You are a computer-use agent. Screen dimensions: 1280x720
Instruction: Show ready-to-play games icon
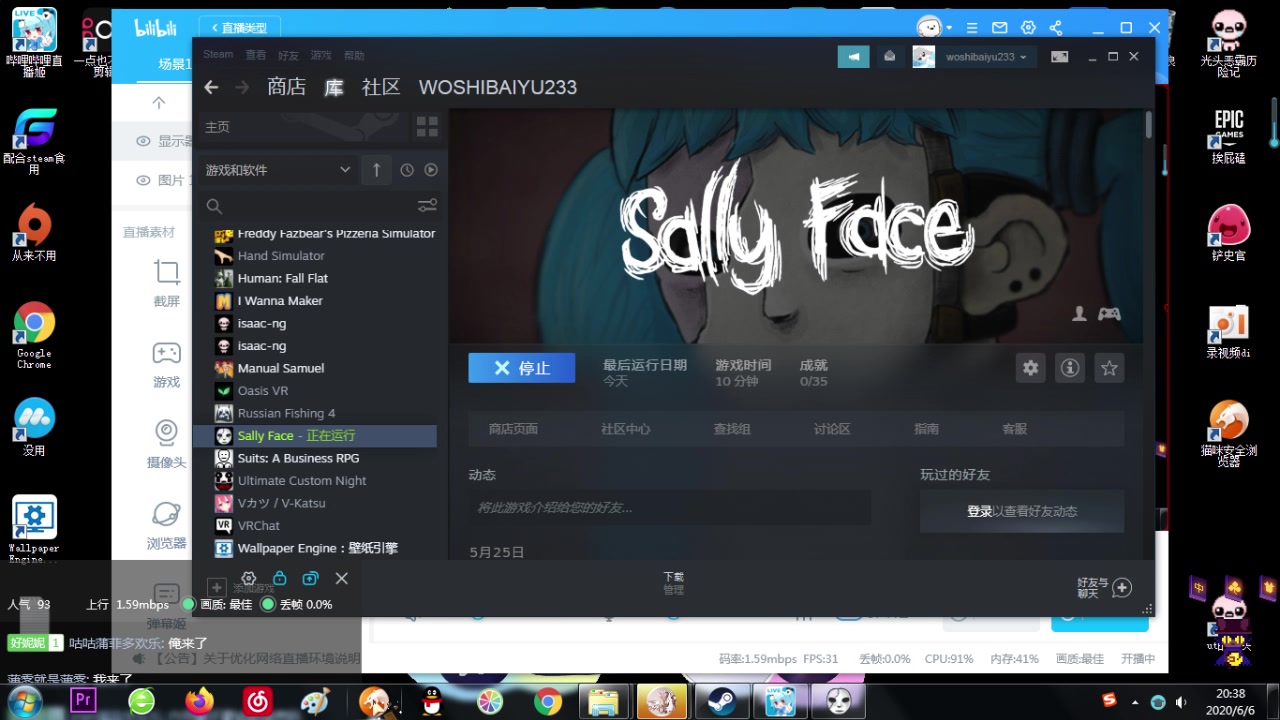pos(431,170)
